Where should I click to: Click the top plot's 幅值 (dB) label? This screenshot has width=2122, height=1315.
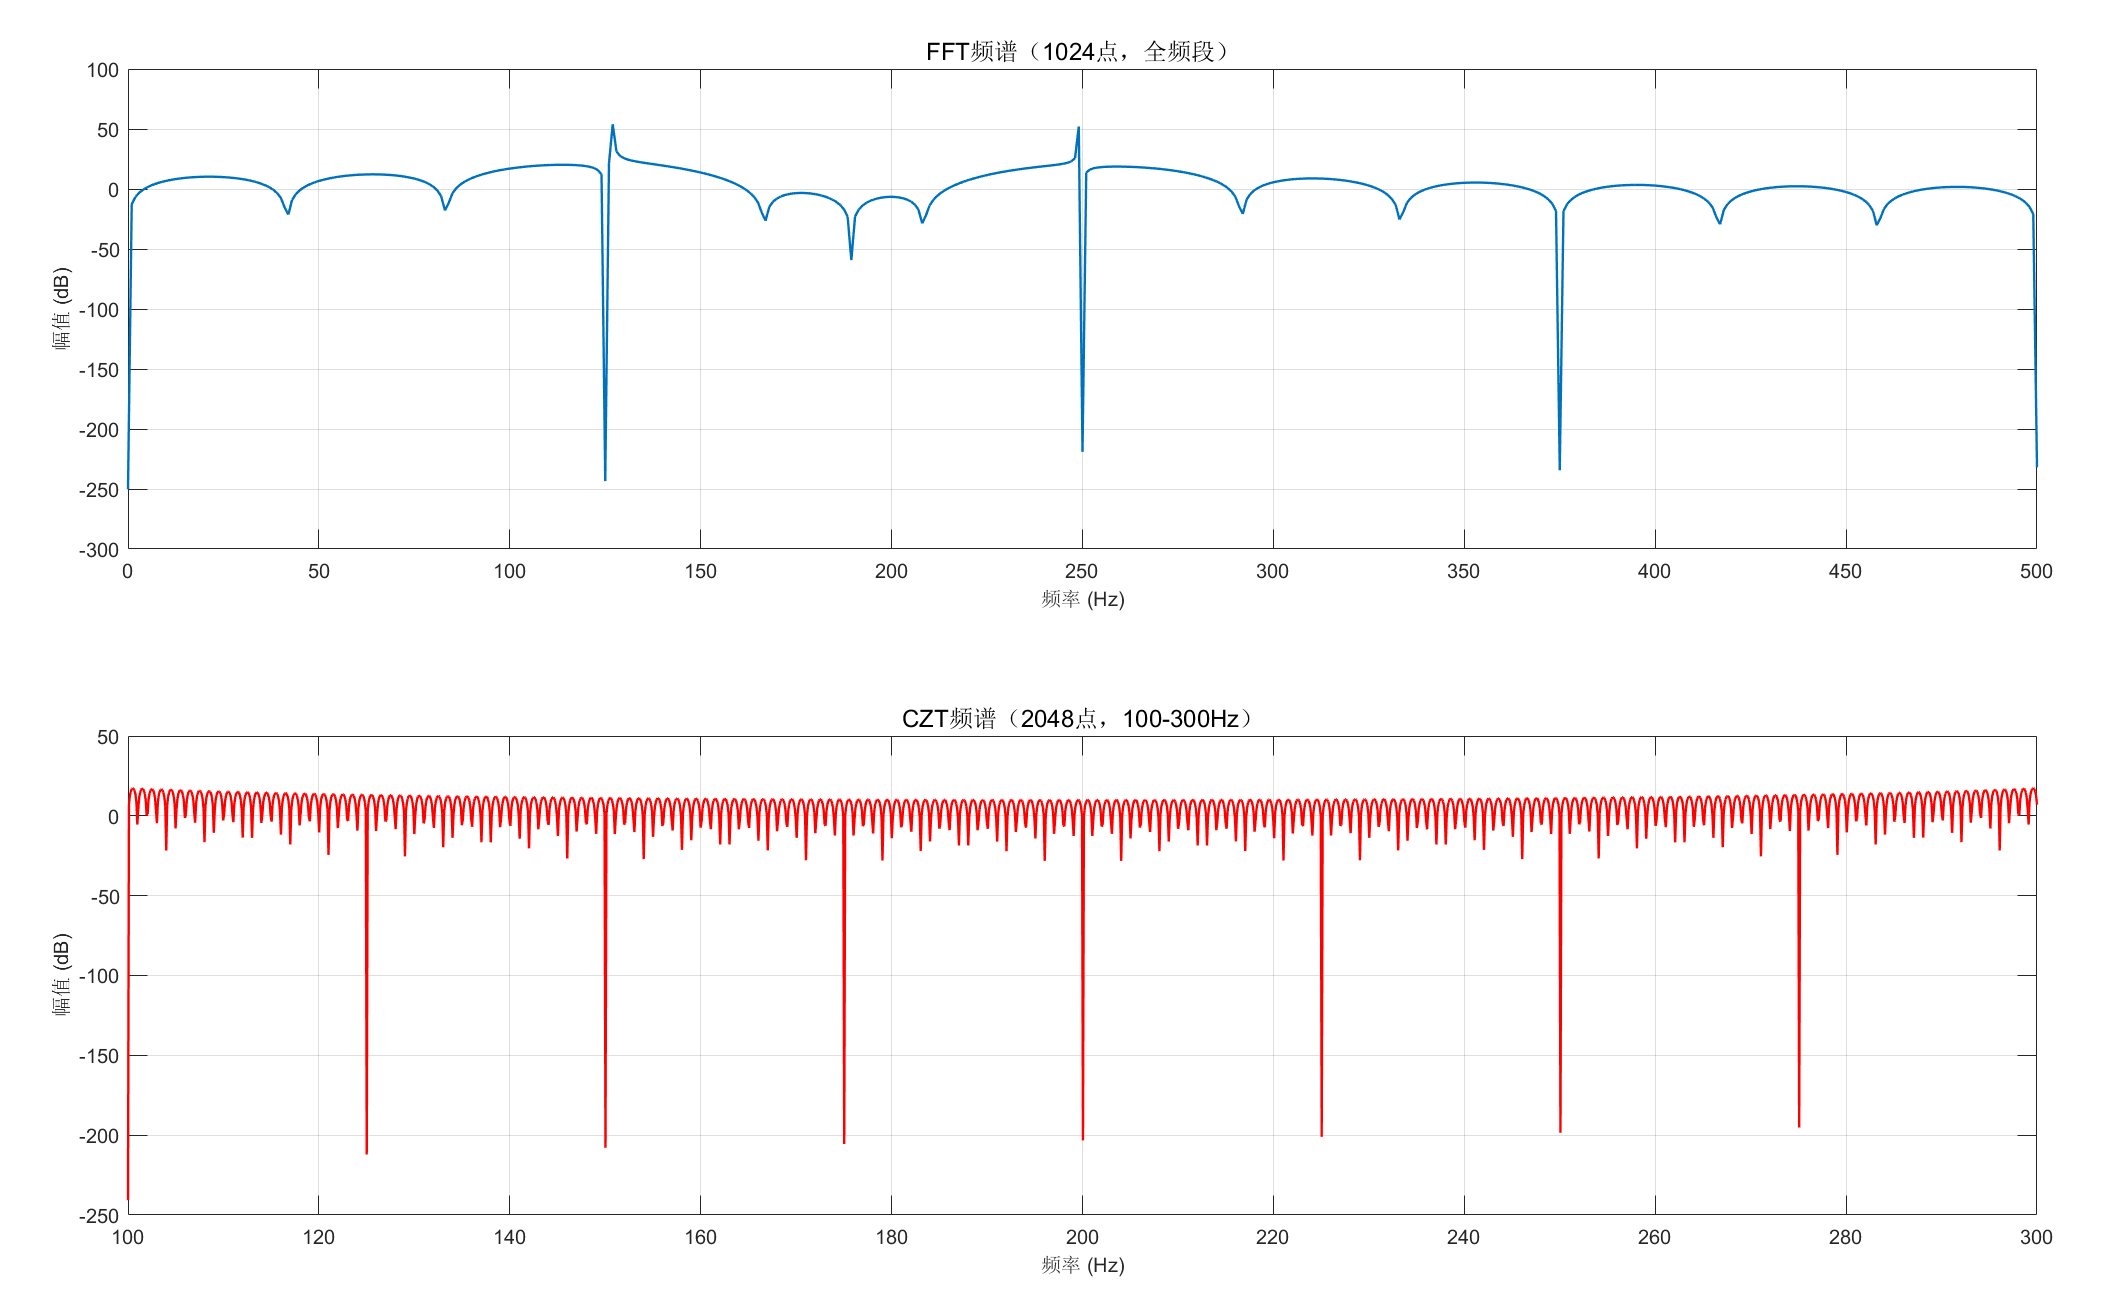click(x=62, y=308)
